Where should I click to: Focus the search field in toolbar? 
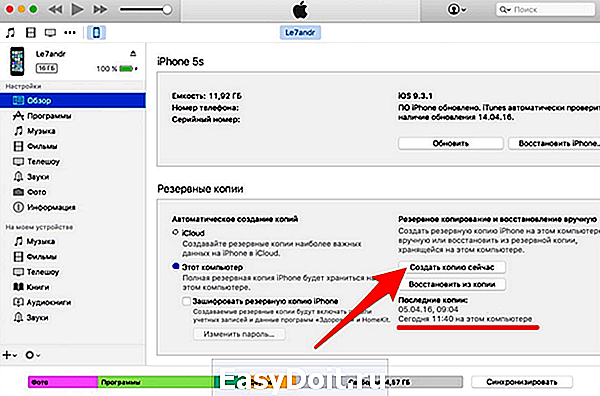[546, 10]
